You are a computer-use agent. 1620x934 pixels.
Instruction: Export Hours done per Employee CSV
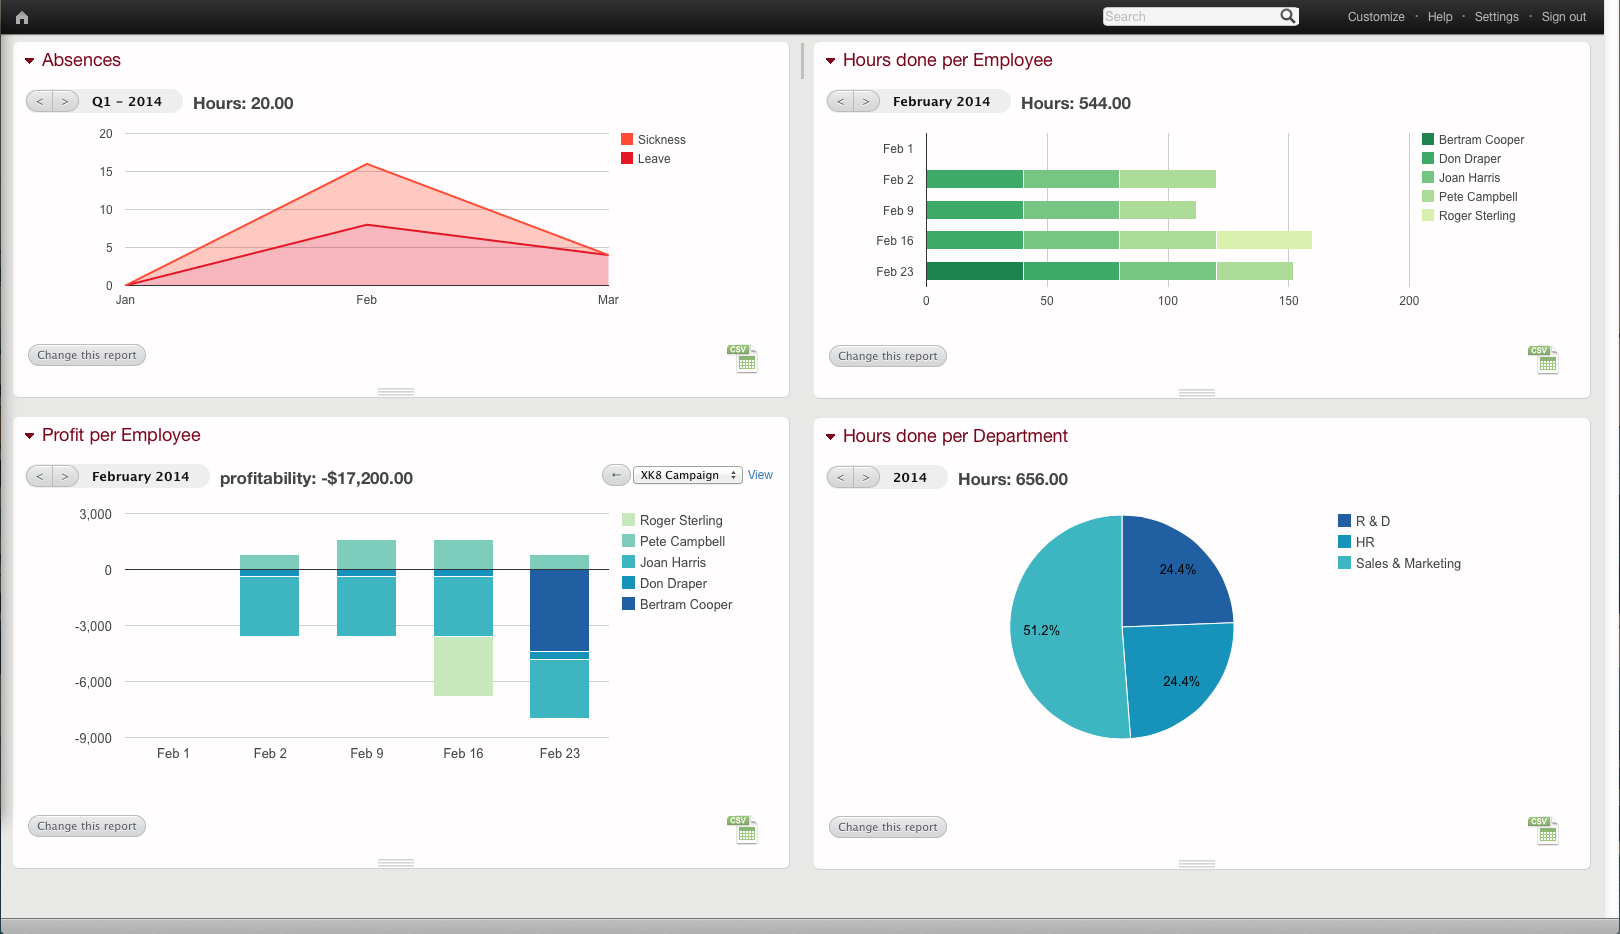(x=1544, y=359)
